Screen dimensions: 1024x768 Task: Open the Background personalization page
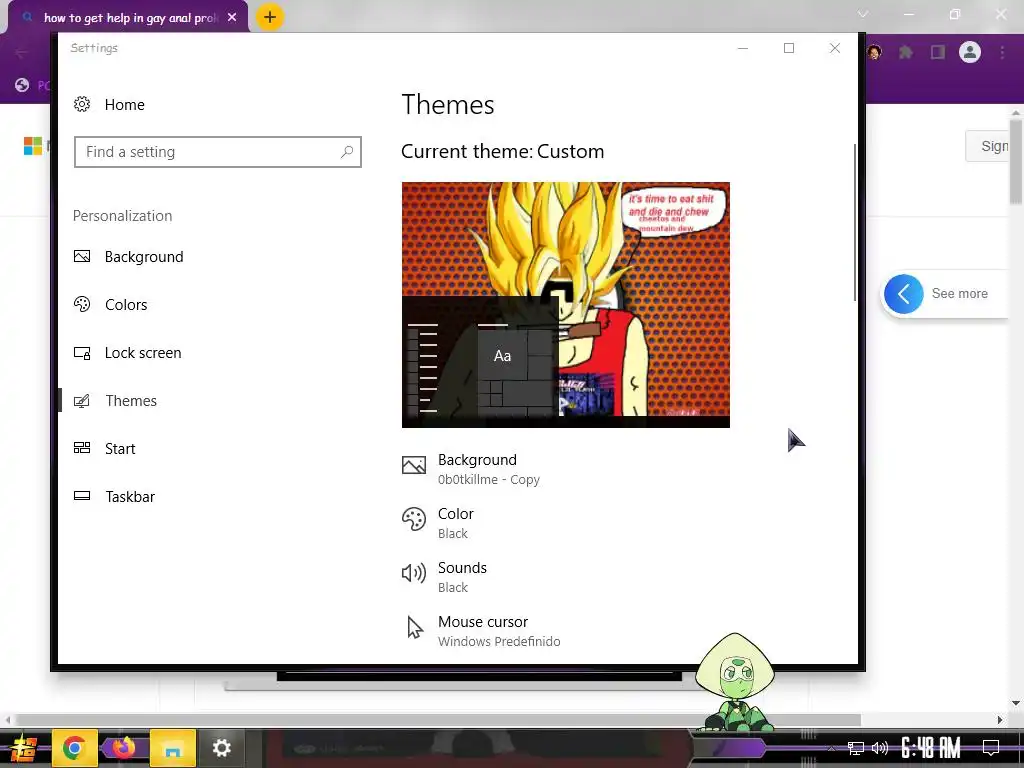(144, 257)
